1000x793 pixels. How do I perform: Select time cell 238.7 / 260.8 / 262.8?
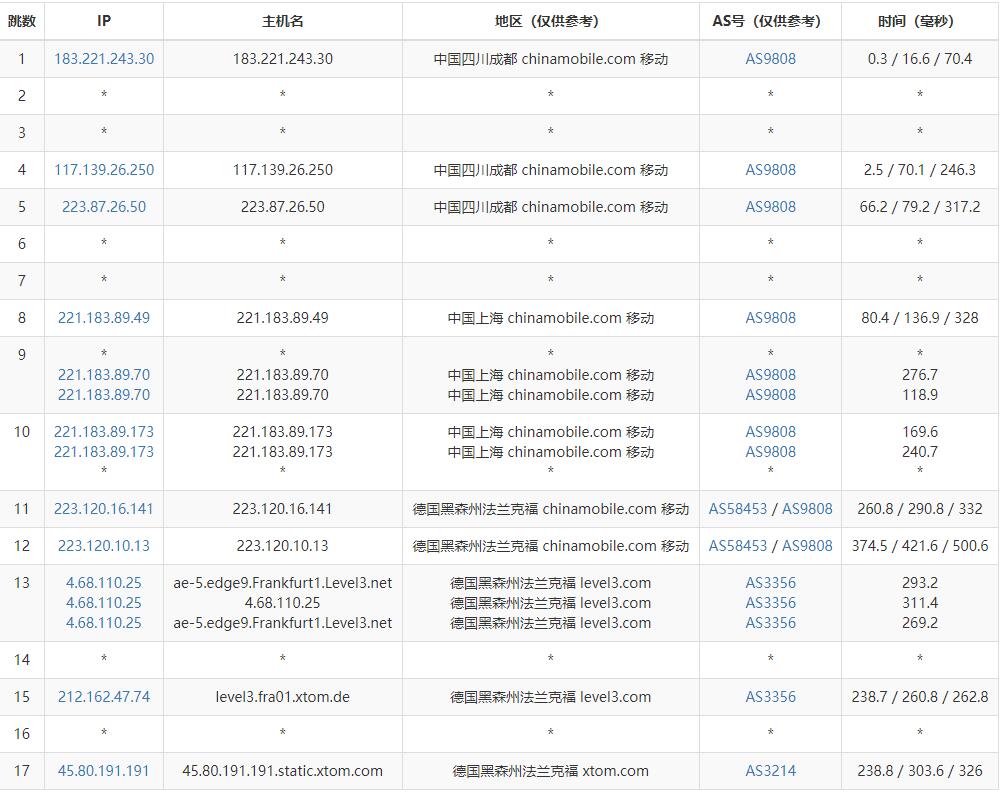pos(920,697)
